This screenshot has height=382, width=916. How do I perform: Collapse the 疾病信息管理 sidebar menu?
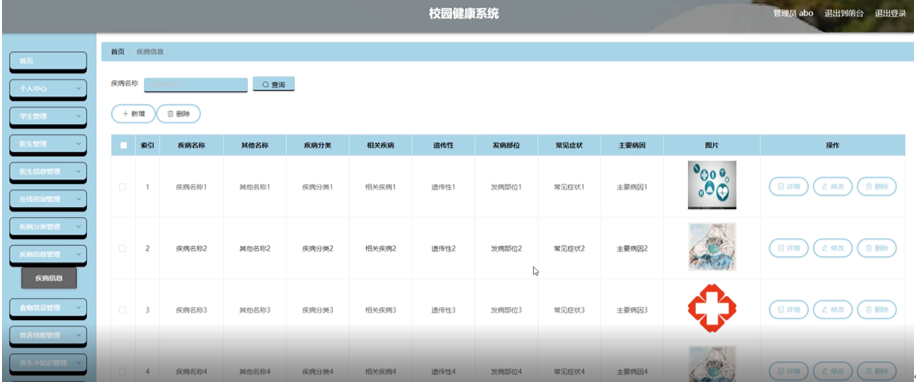point(48,254)
